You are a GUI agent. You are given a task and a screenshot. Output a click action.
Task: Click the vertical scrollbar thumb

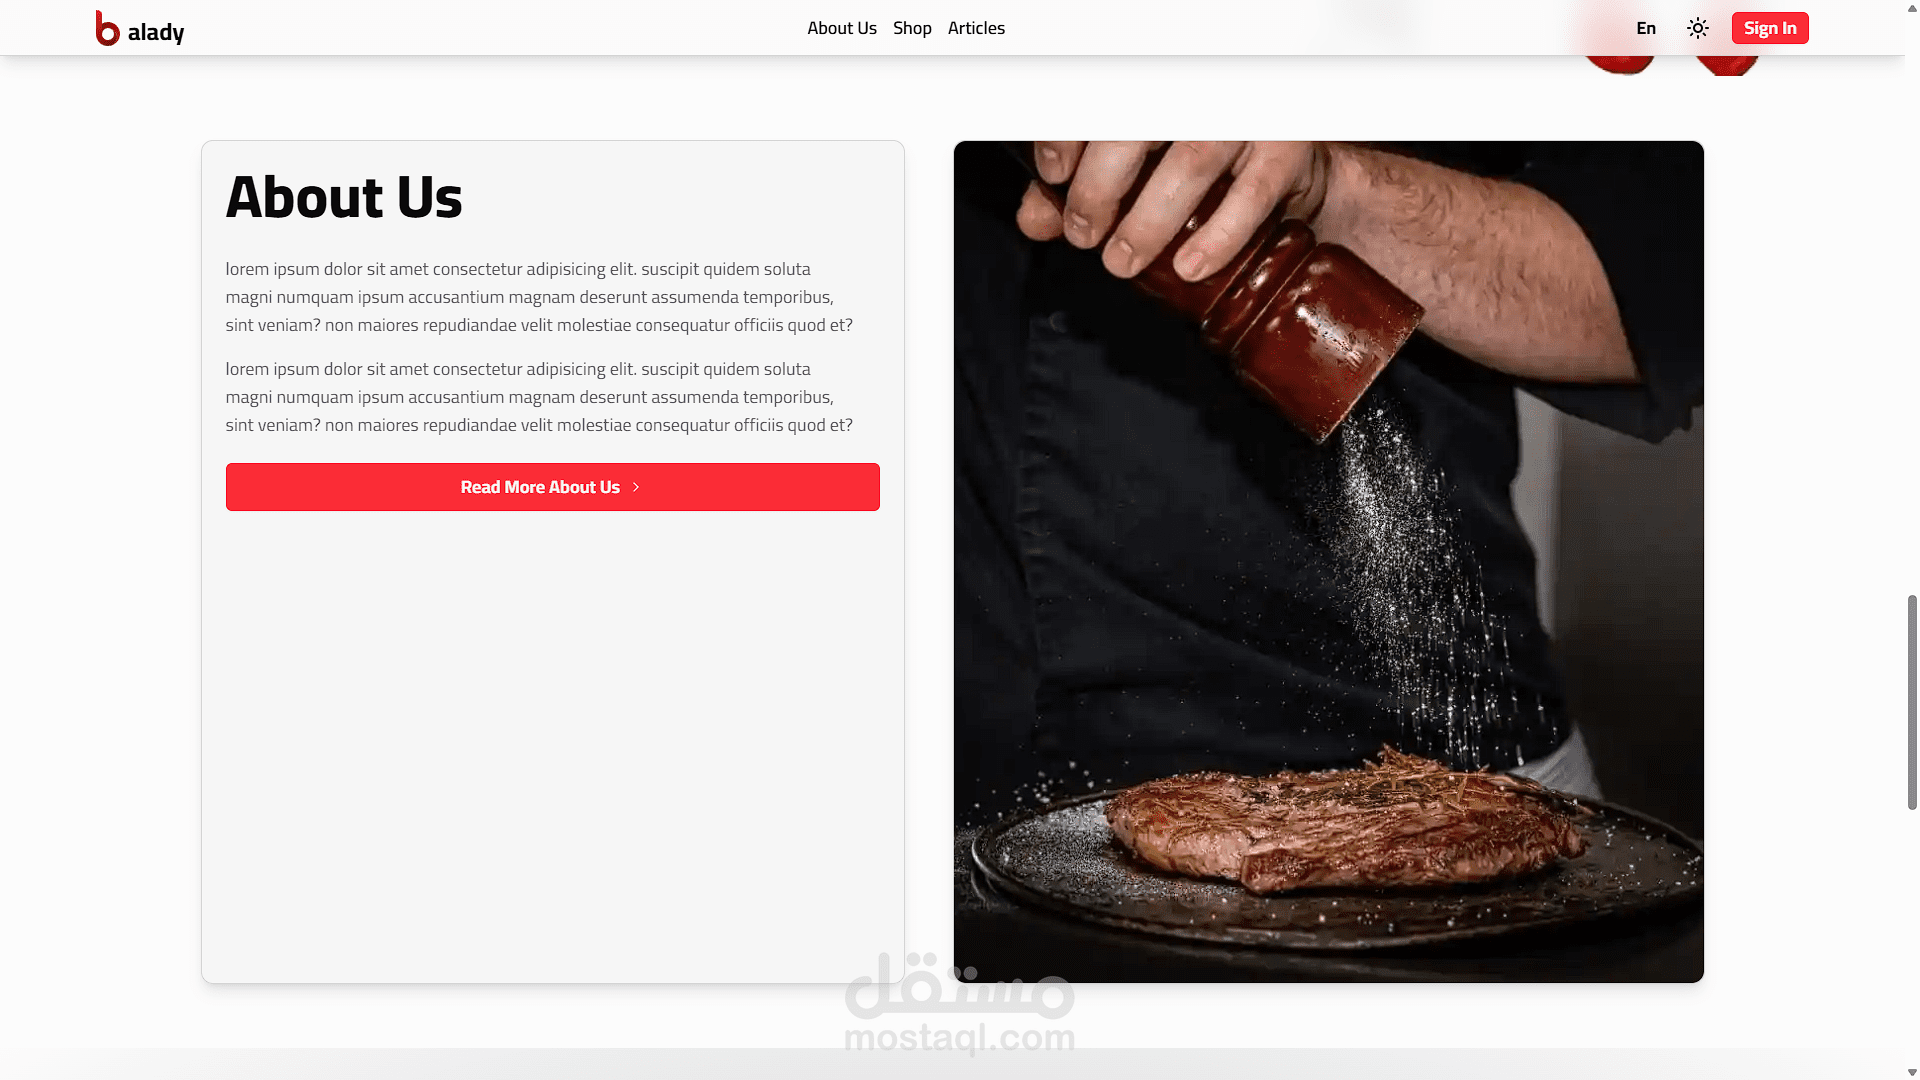(x=1912, y=702)
